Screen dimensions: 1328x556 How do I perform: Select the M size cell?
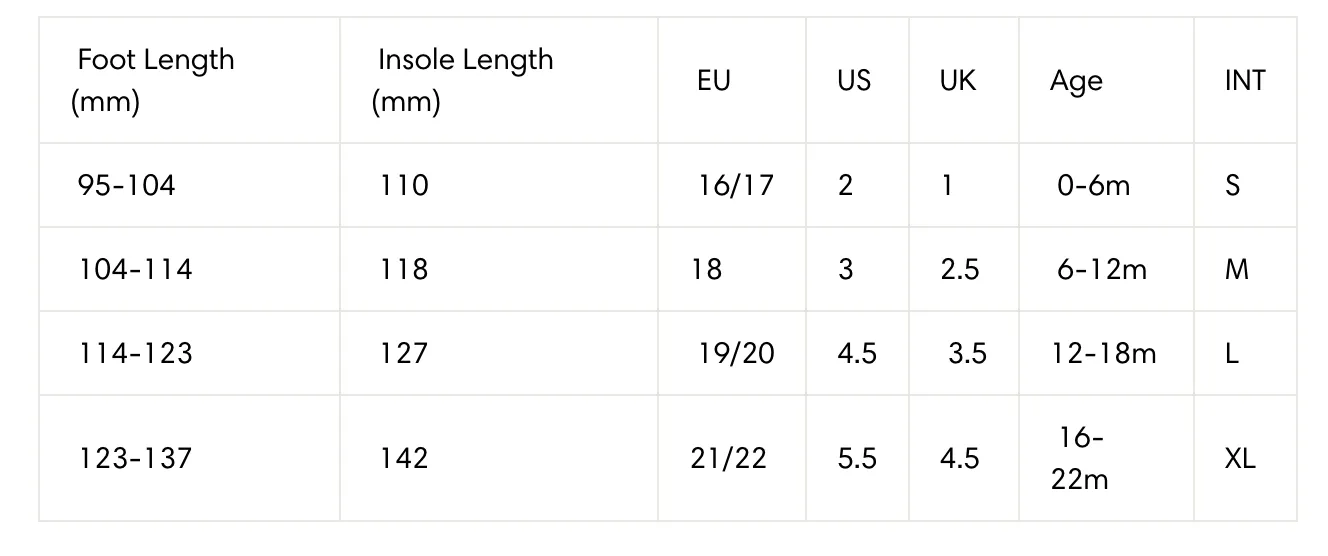pyautogui.click(x=1237, y=269)
